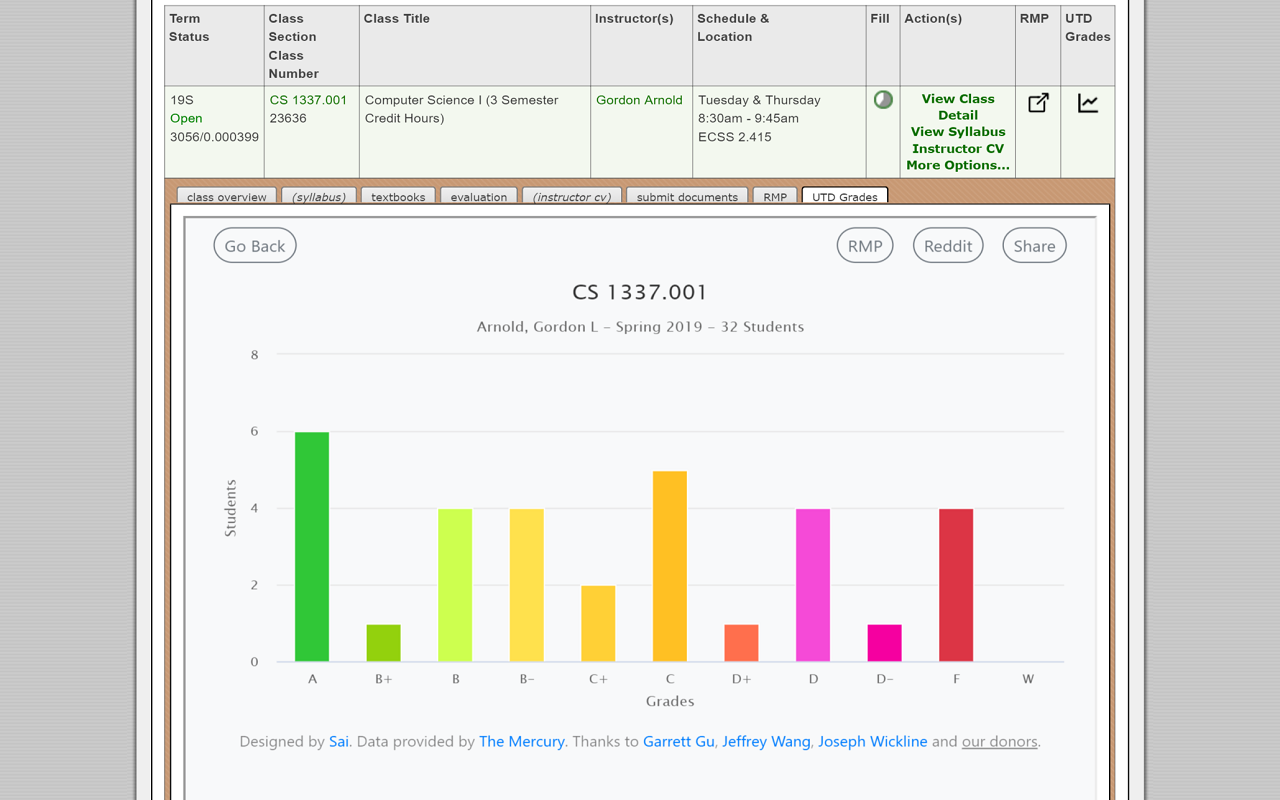Click the Sai designer link

(x=339, y=742)
